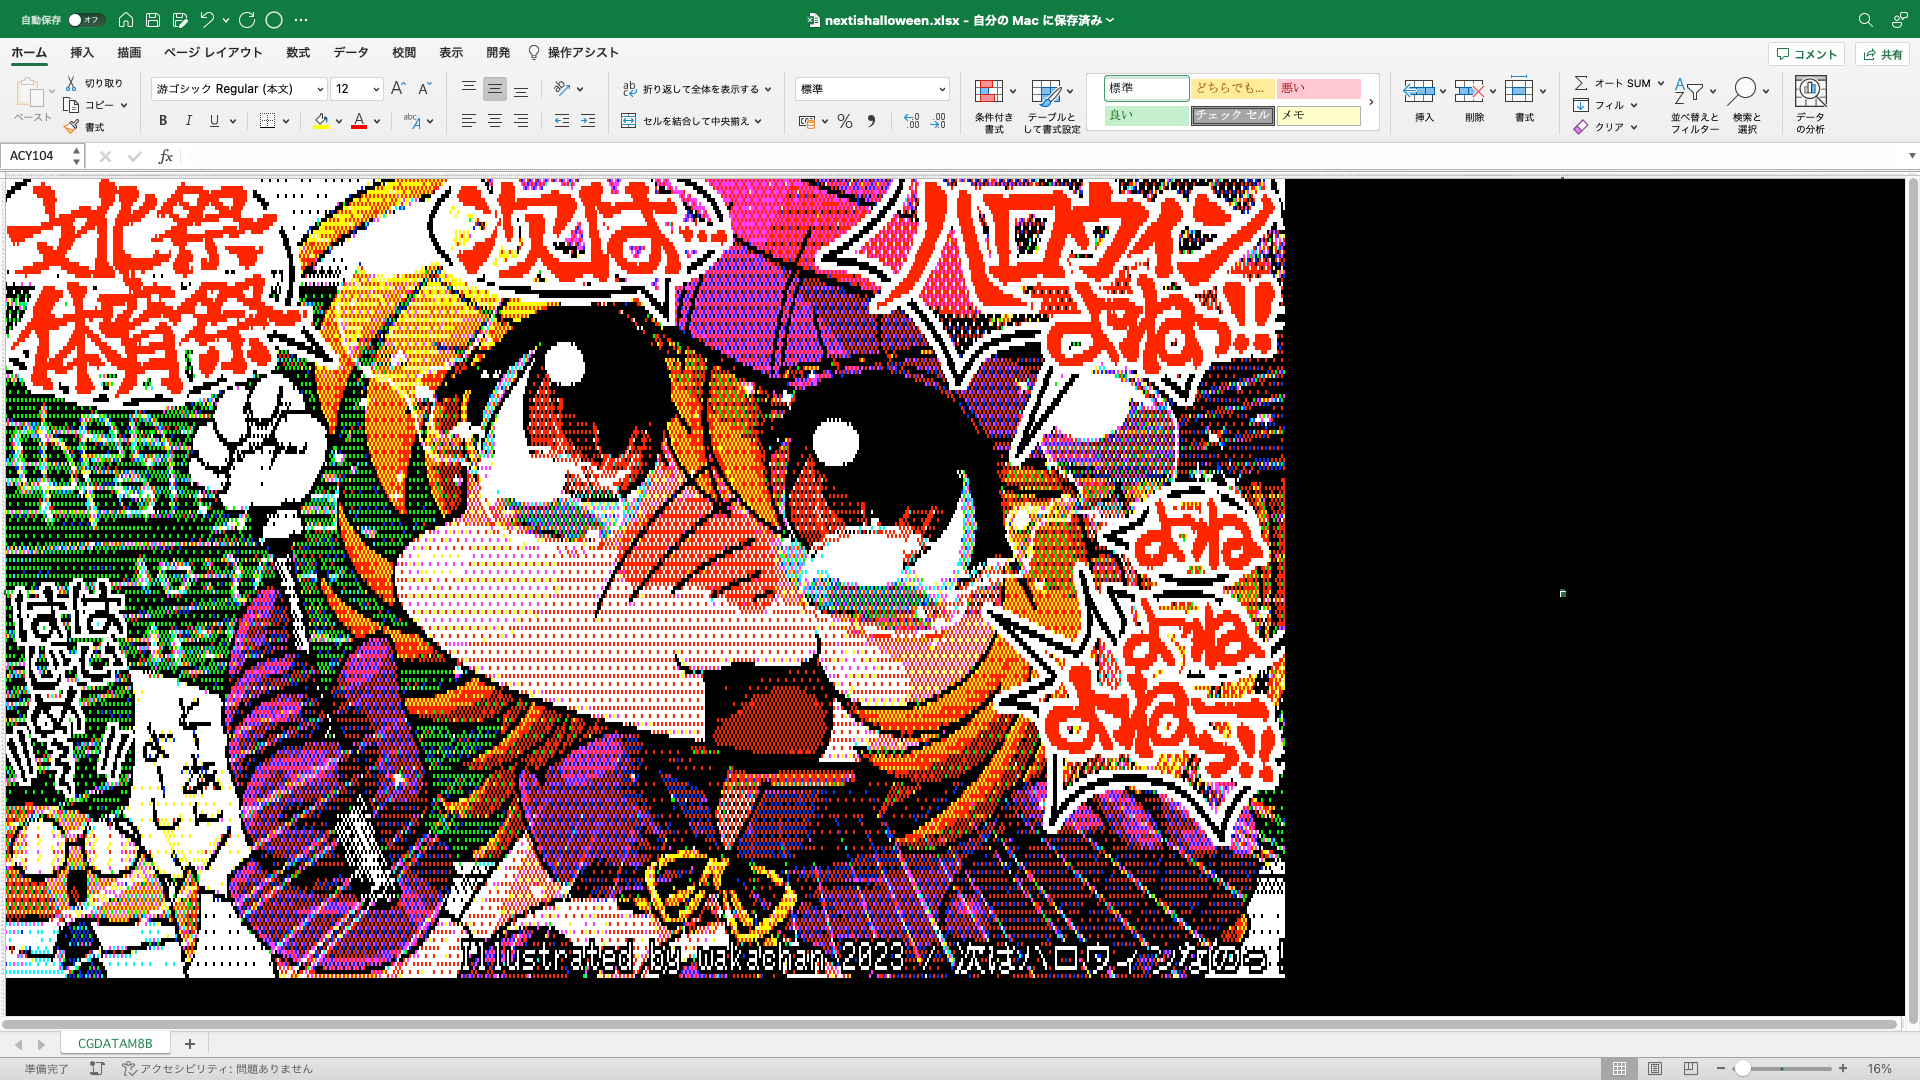Click the コメント (Comments) button
This screenshot has width=1920, height=1080.
pyautogui.click(x=1807, y=54)
